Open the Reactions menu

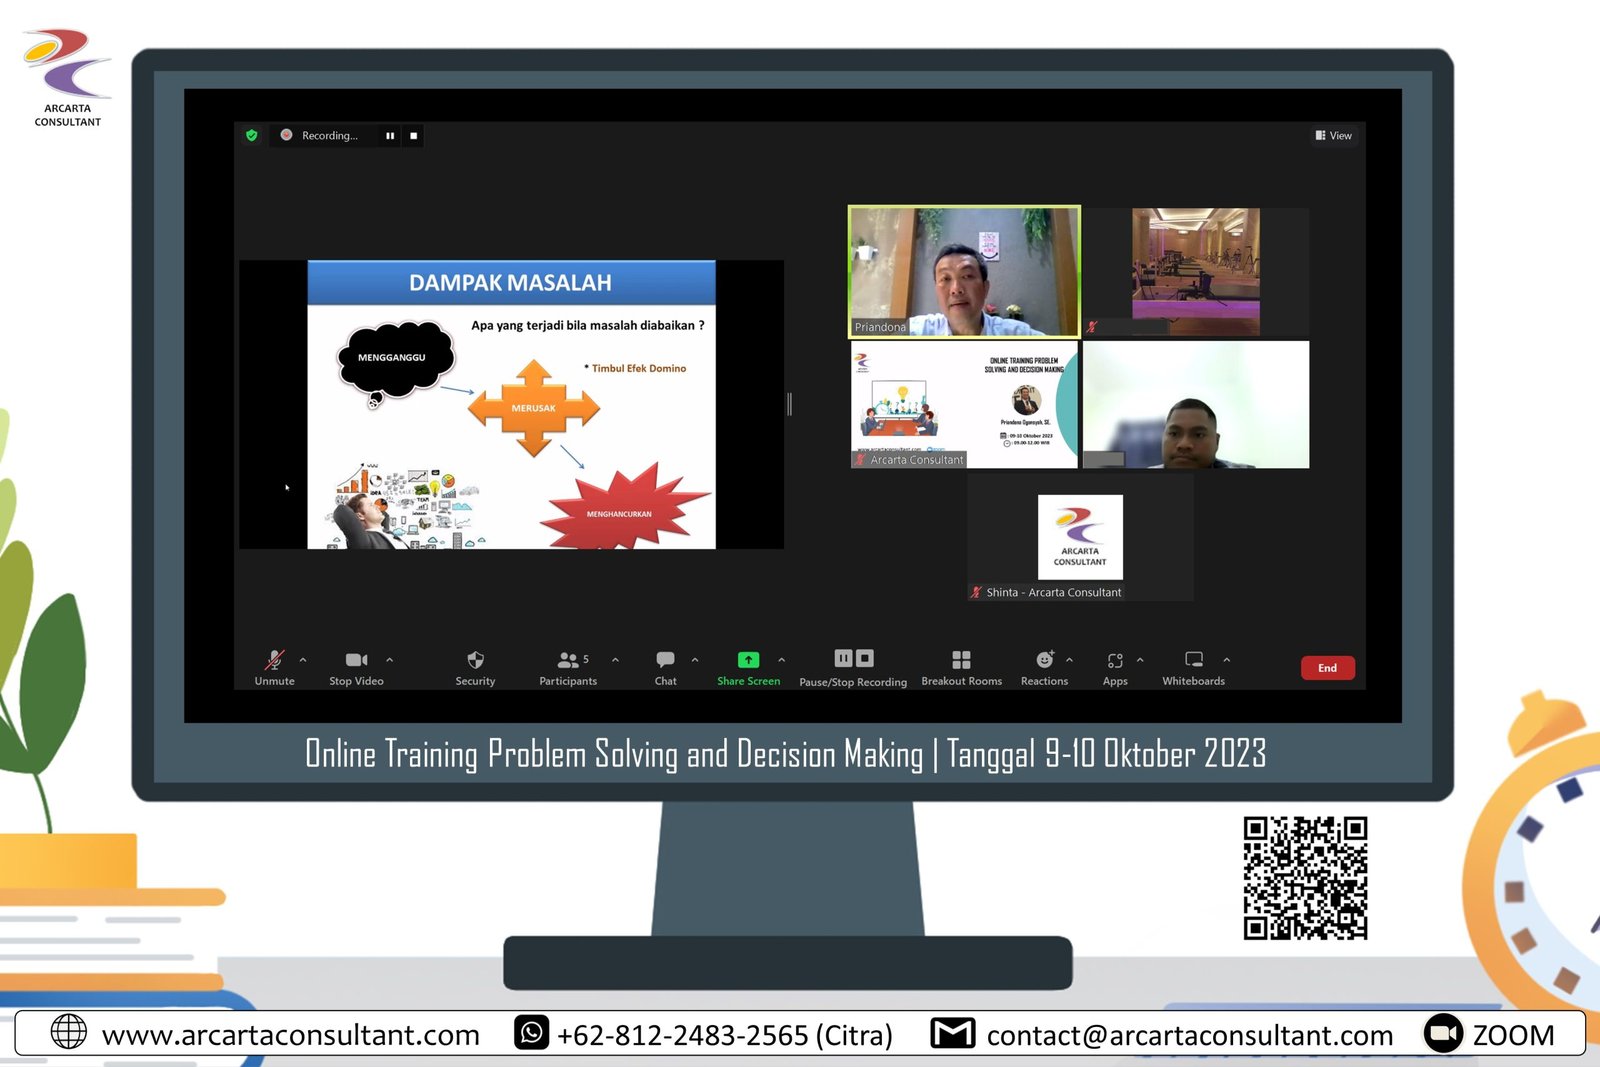pyautogui.click(x=1044, y=660)
